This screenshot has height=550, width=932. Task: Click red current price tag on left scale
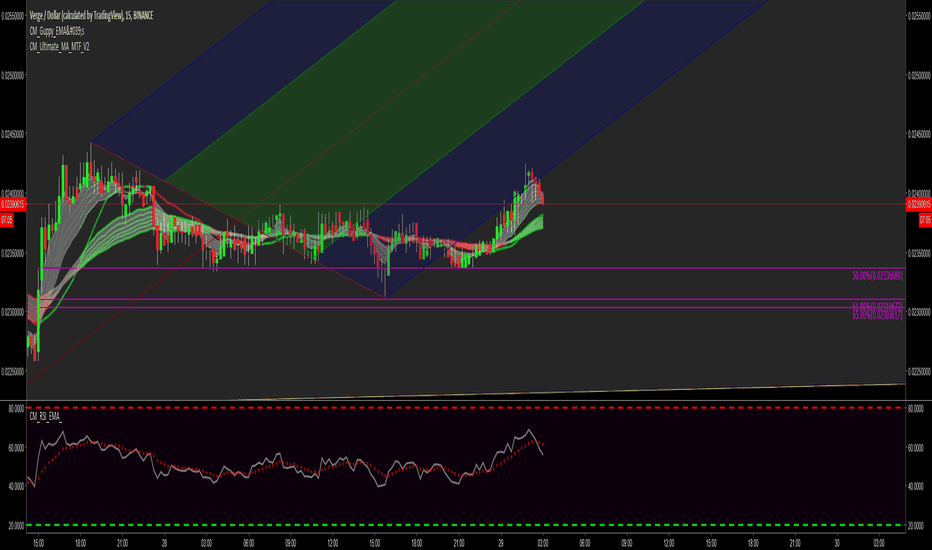(12, 205)
